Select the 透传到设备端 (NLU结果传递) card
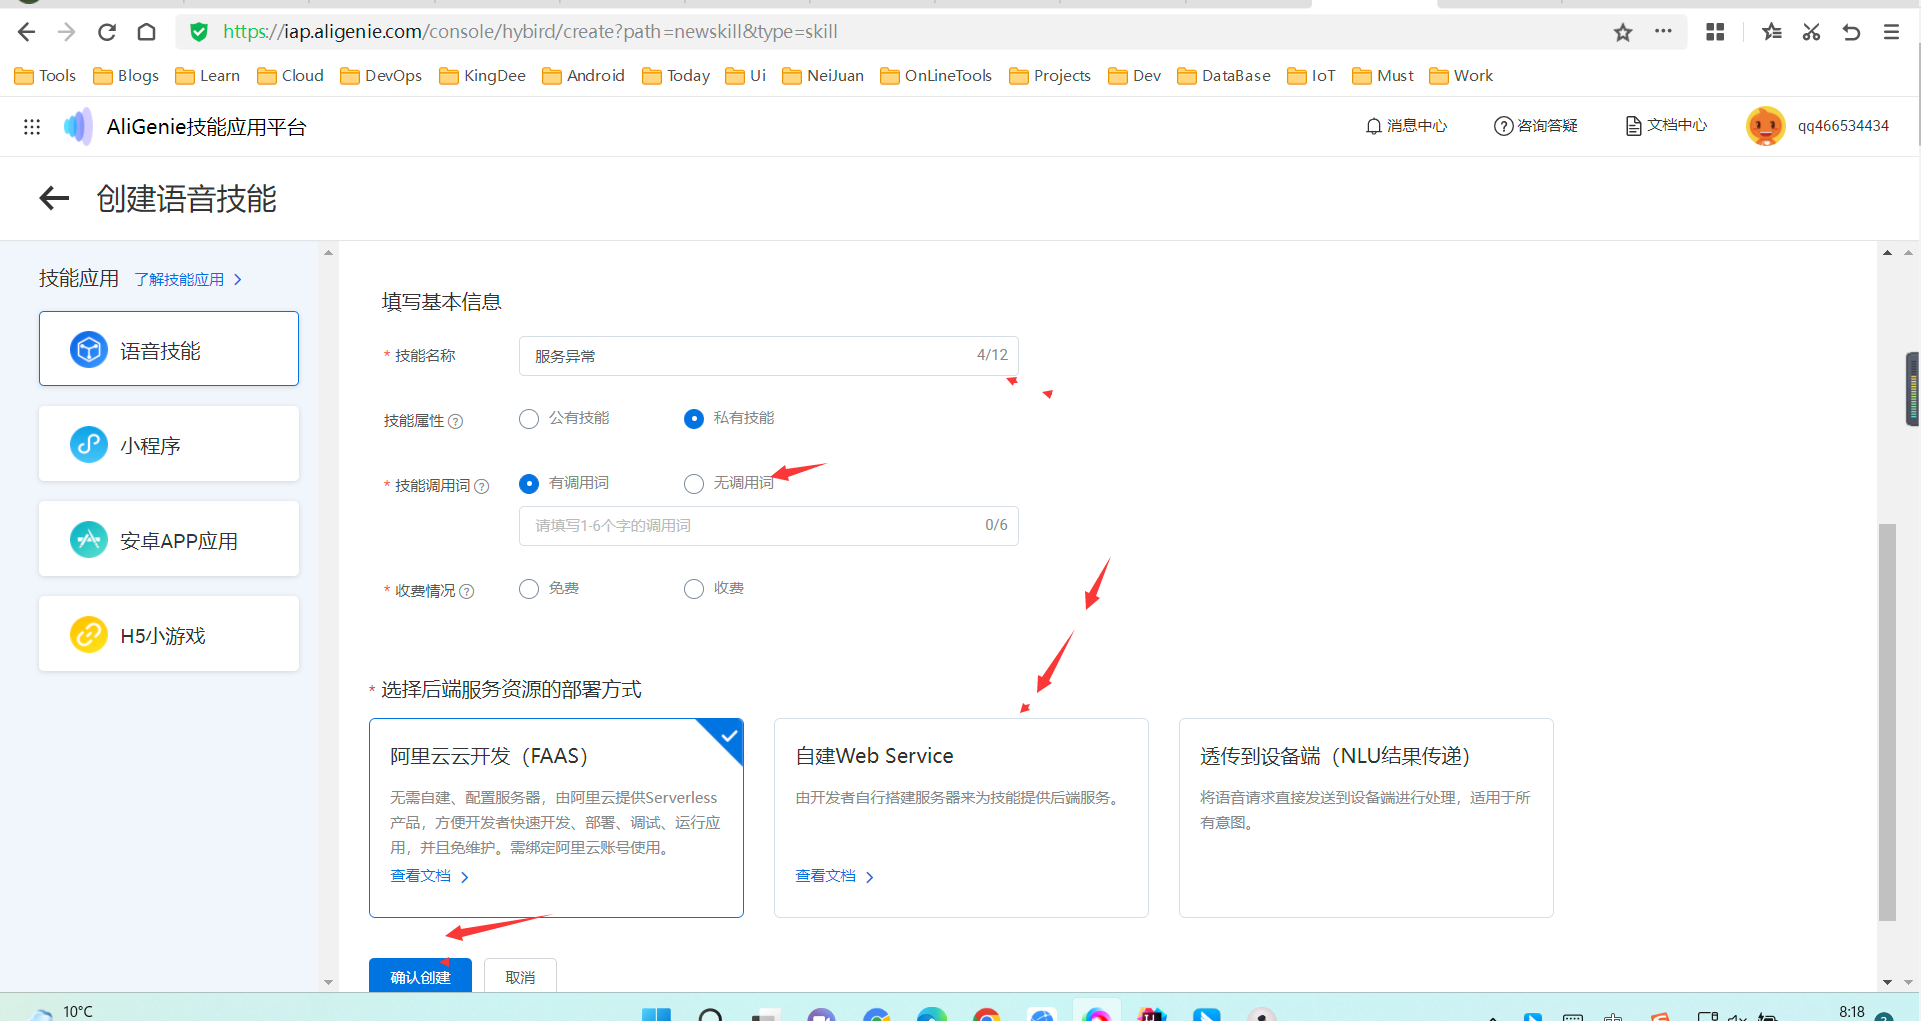 (x=1366, y=817)
